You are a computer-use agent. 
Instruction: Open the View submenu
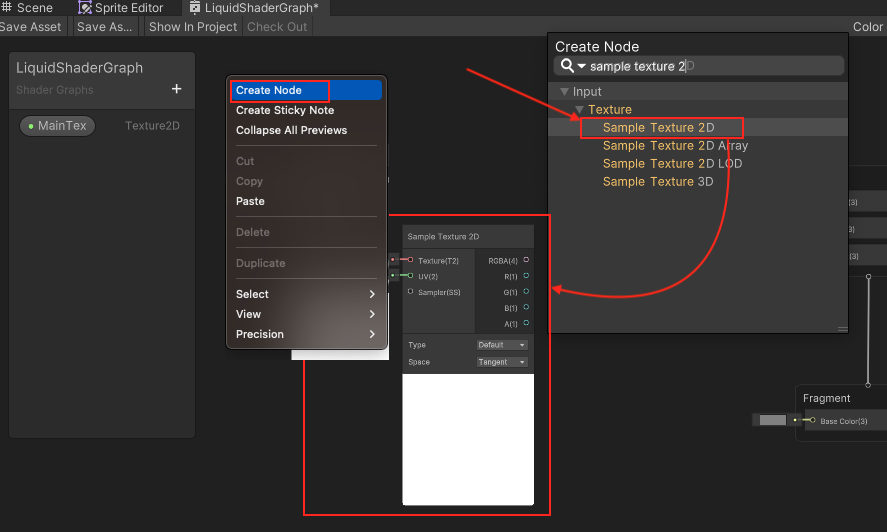(x=306, y=314)
